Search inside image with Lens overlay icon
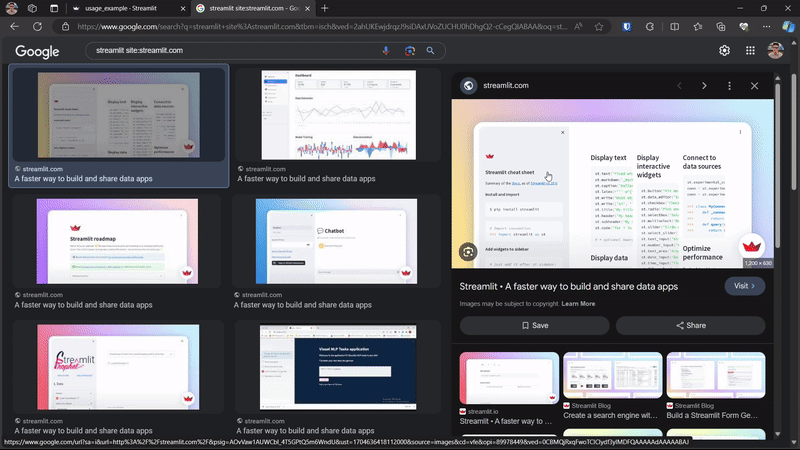This screenshot has height=450, width=800. coord(466,251)
